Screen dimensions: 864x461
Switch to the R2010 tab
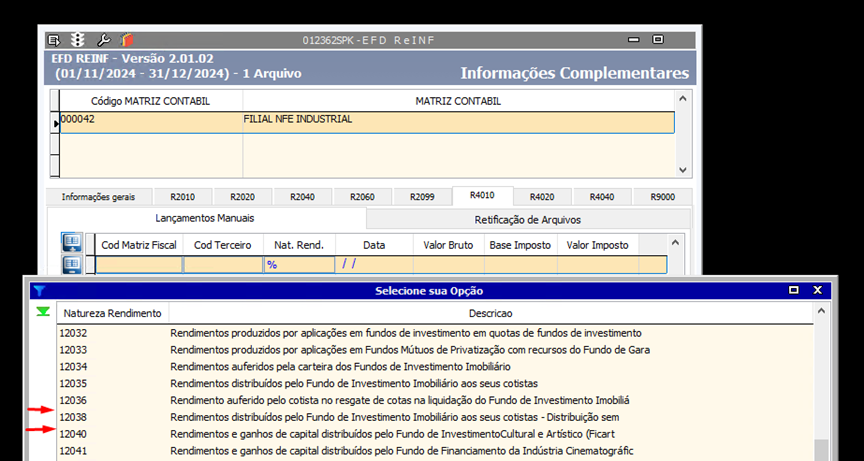(x=182, y=197)
